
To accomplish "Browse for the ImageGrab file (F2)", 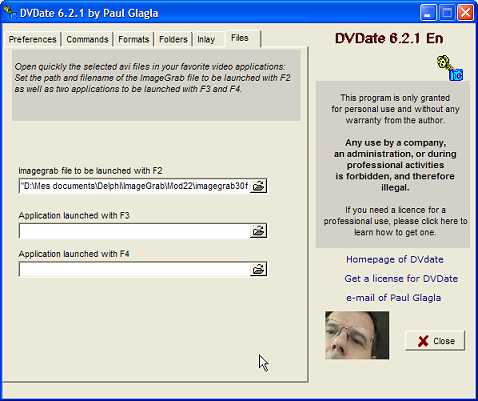I will point(258,186).
